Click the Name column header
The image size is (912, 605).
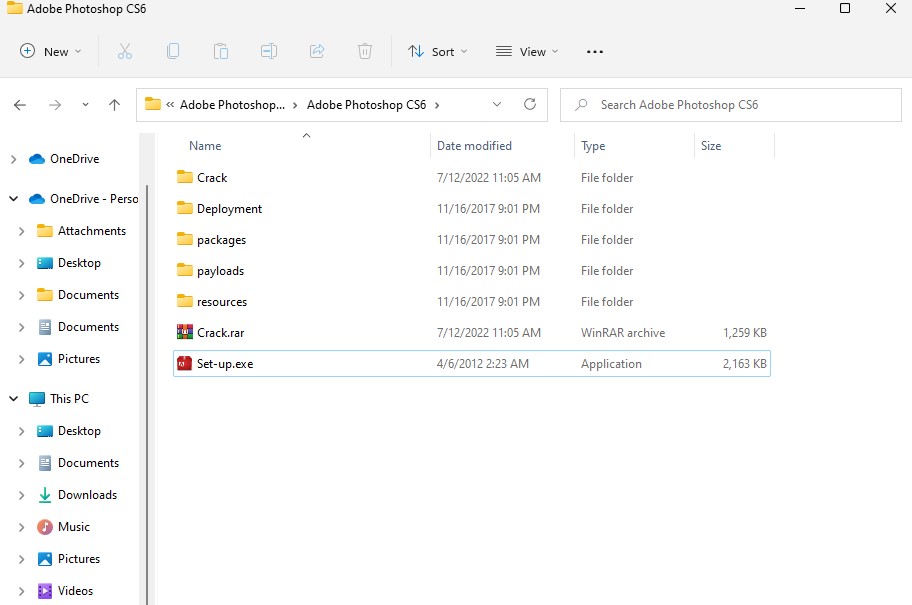pyautogui.click(x=205, y=146)
